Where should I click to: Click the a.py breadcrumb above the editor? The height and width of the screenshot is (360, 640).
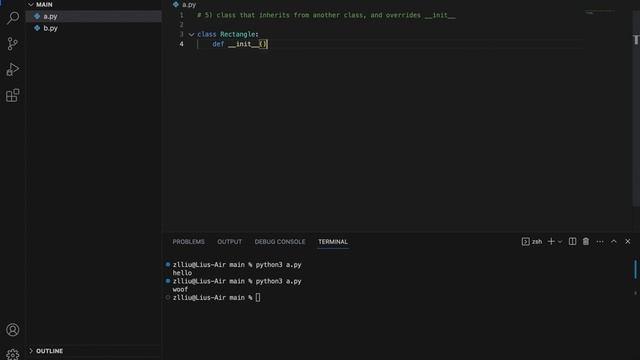click(189, 4)
